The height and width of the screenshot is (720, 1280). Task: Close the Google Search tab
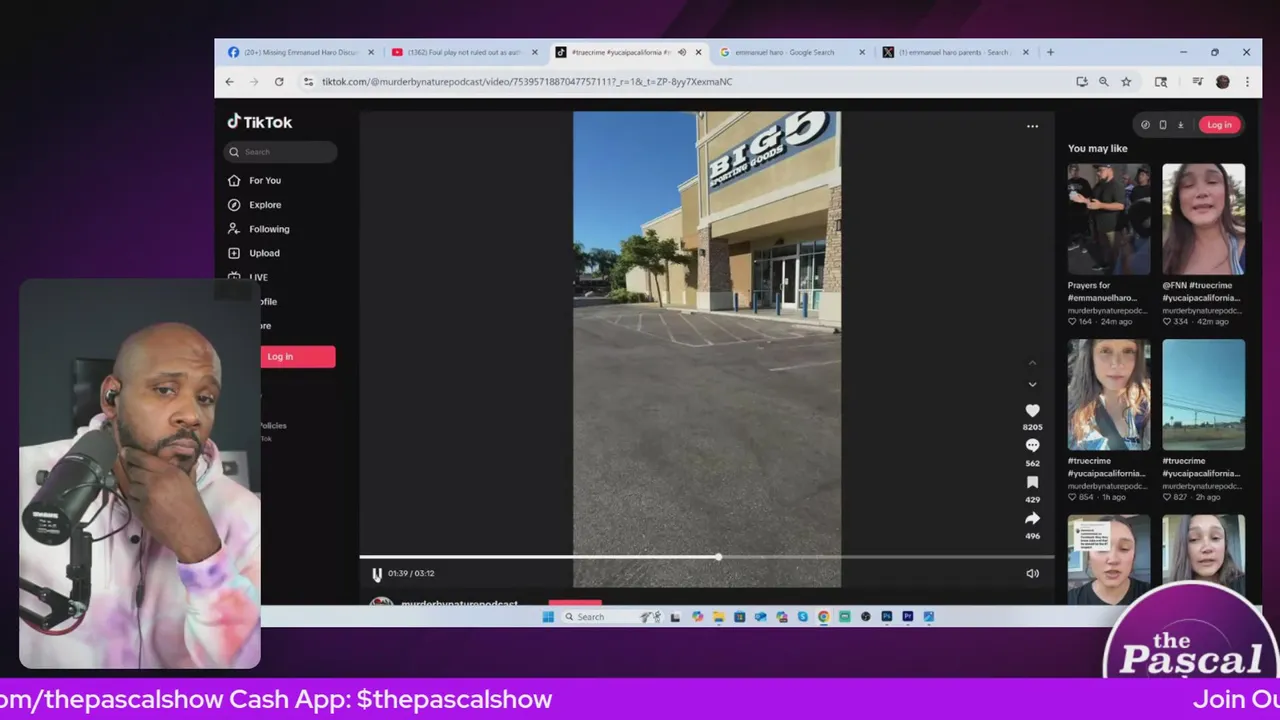862,52
